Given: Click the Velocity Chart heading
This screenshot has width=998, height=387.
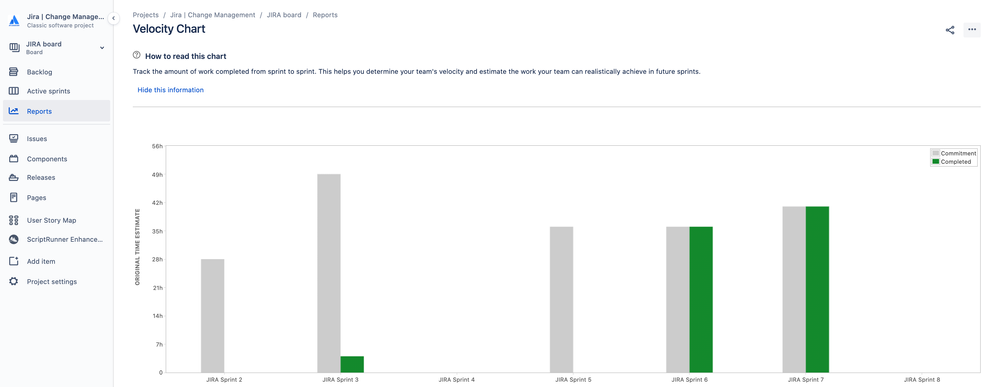Looking at the screenshot, I should (x=169, y=29).
